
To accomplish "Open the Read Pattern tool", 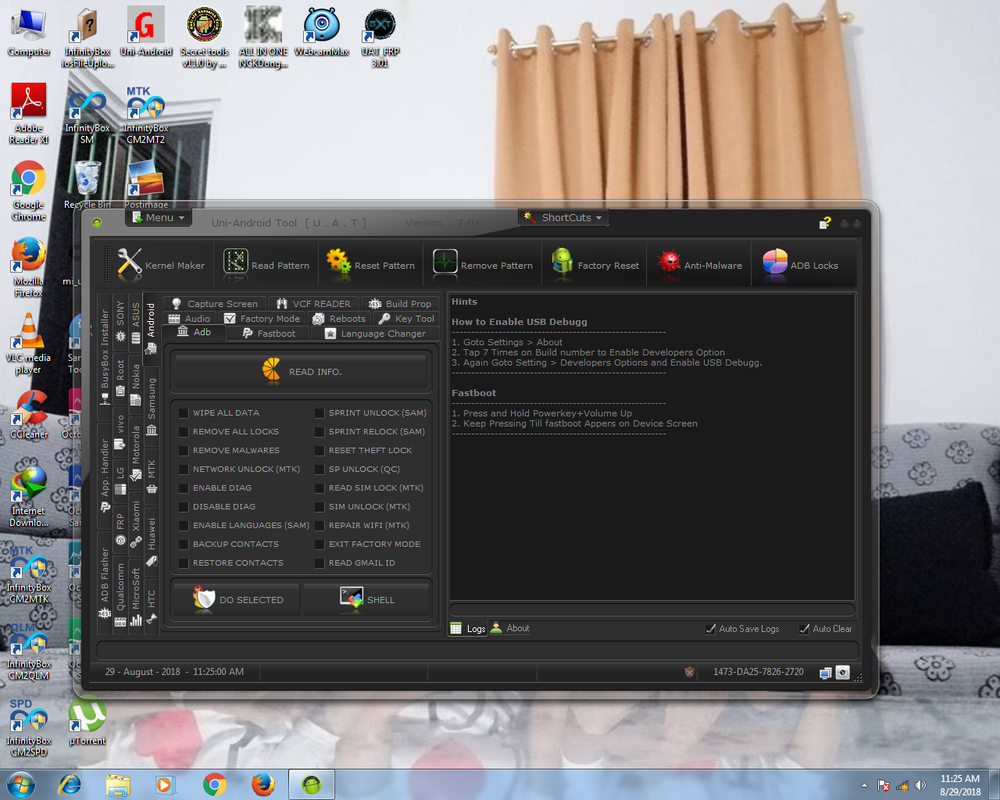I will (266, 263).
